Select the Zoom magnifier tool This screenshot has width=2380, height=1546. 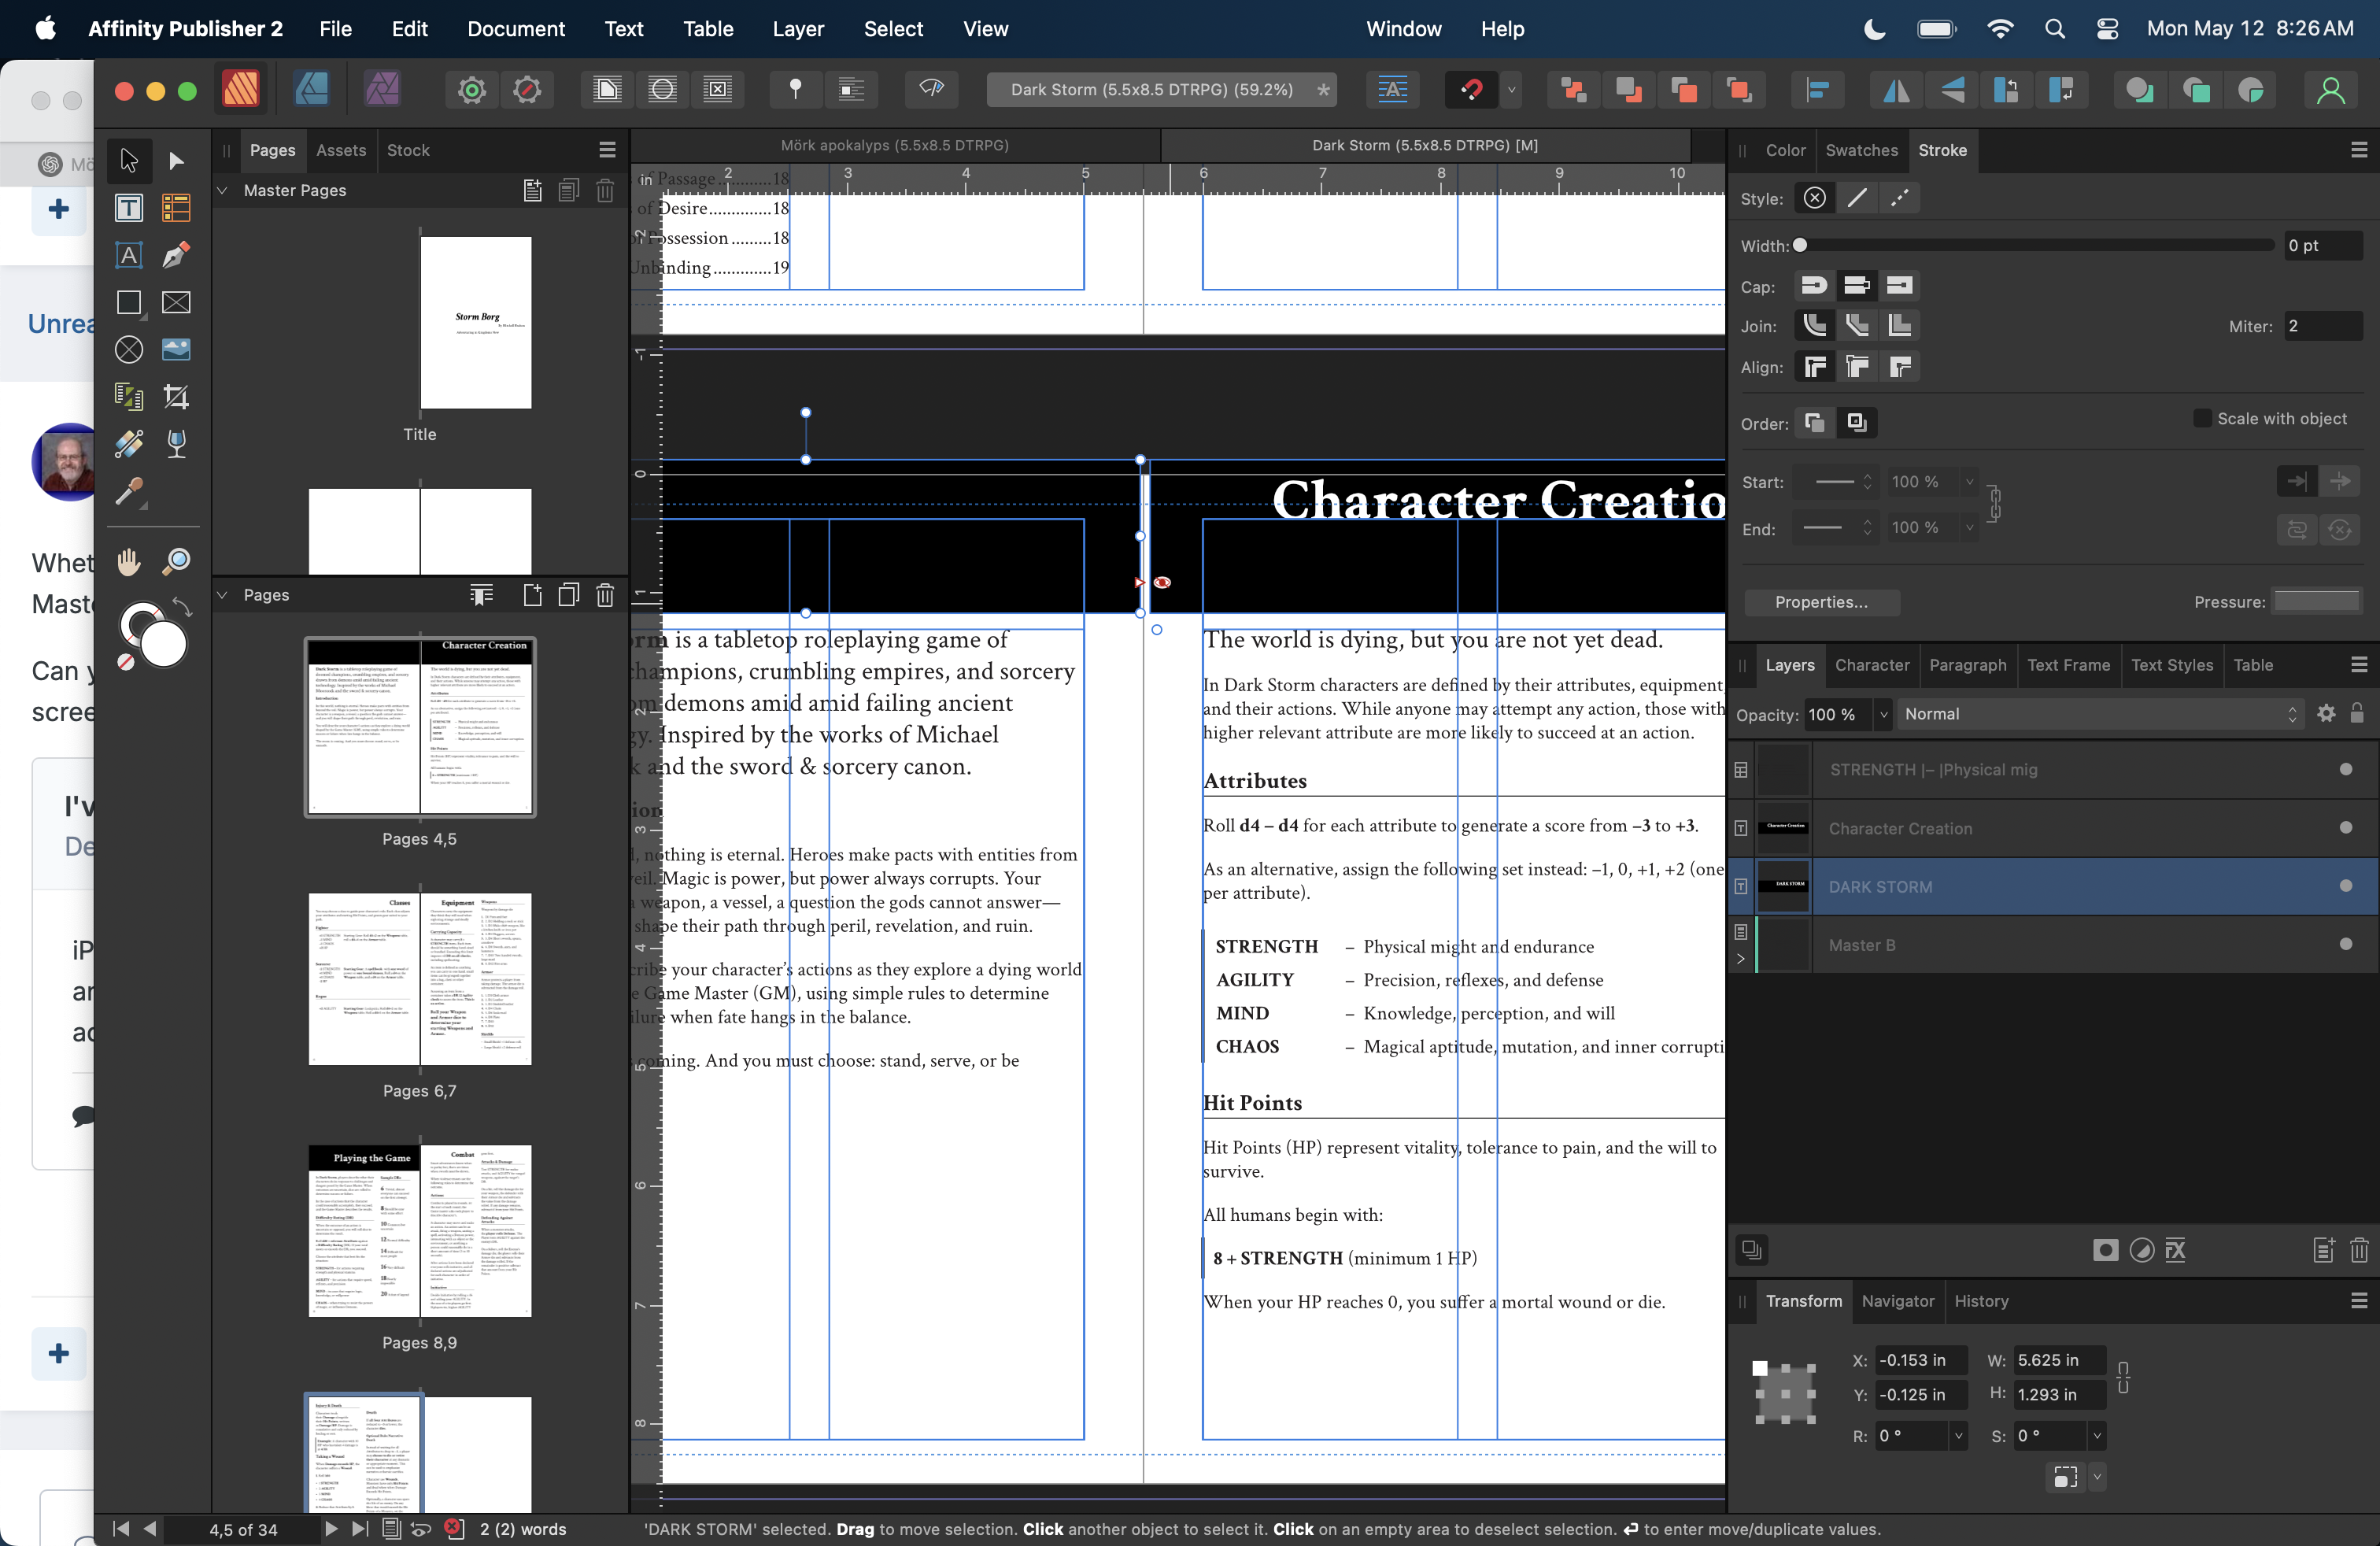click(176, 561)
